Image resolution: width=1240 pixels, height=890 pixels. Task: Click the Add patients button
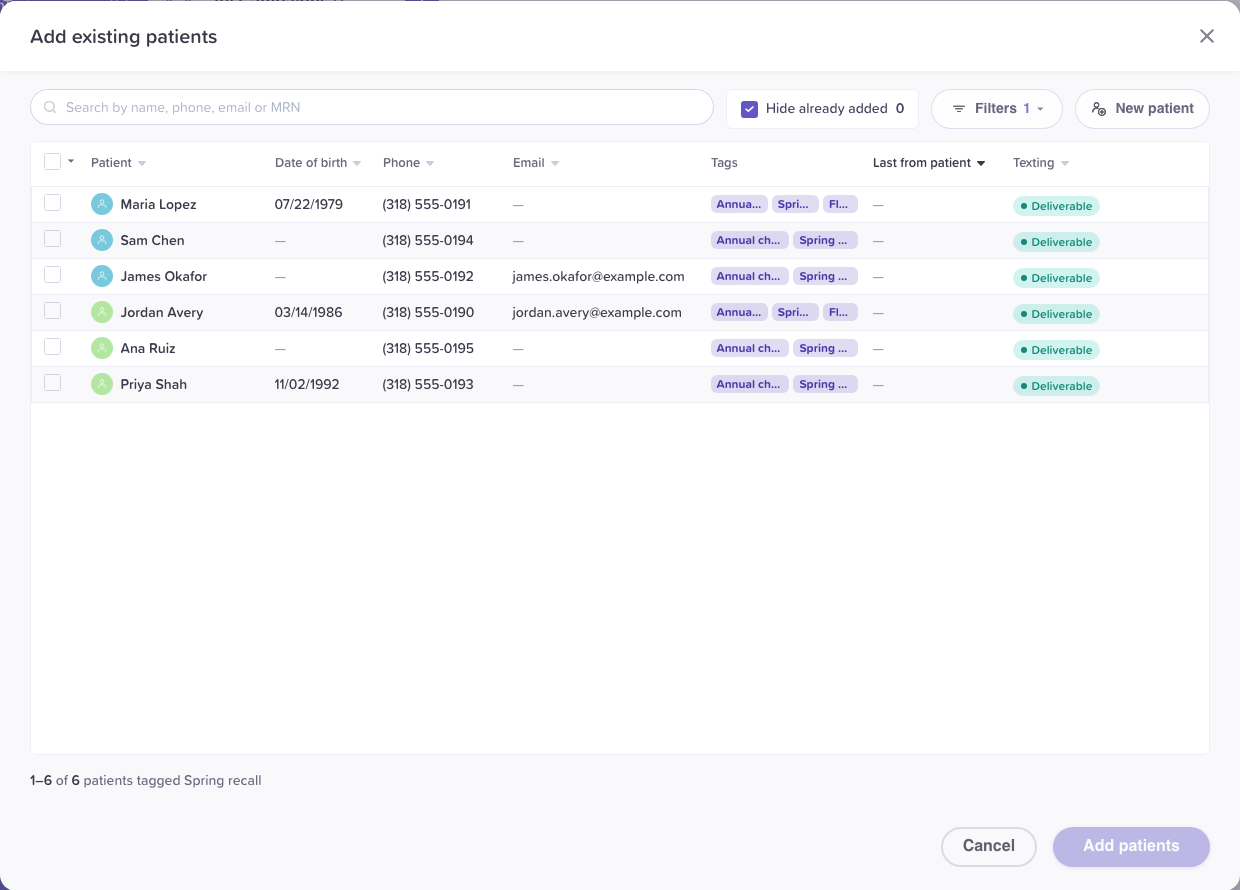1131,846
